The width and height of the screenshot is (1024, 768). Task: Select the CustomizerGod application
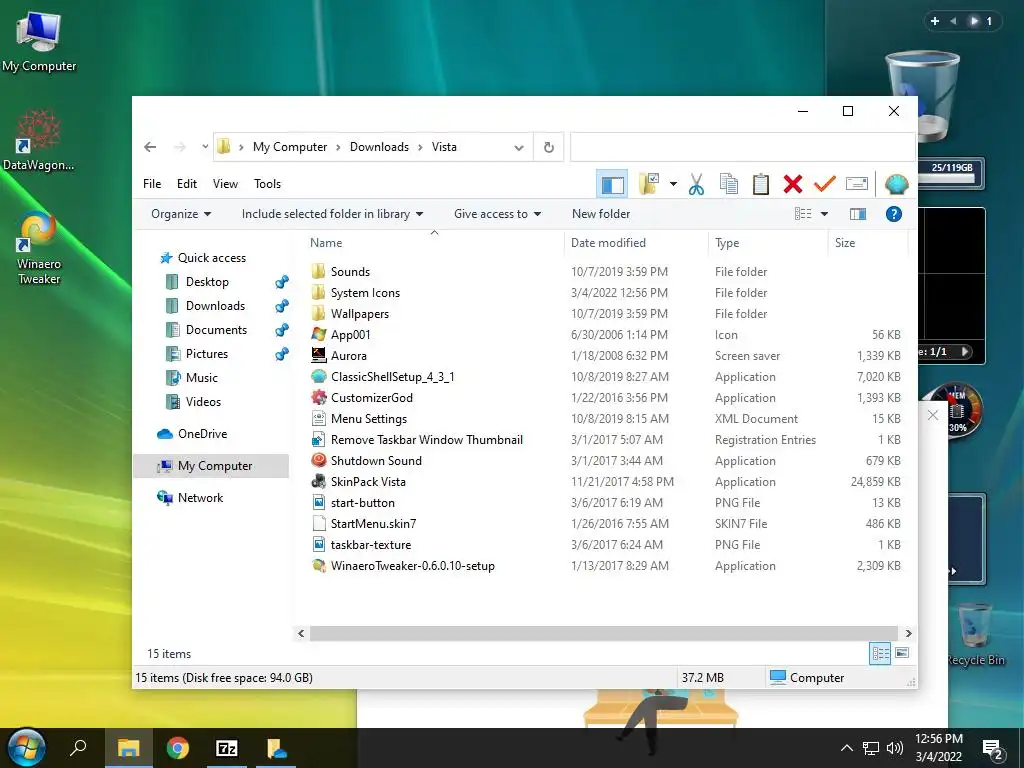click(x=372, y=398)
